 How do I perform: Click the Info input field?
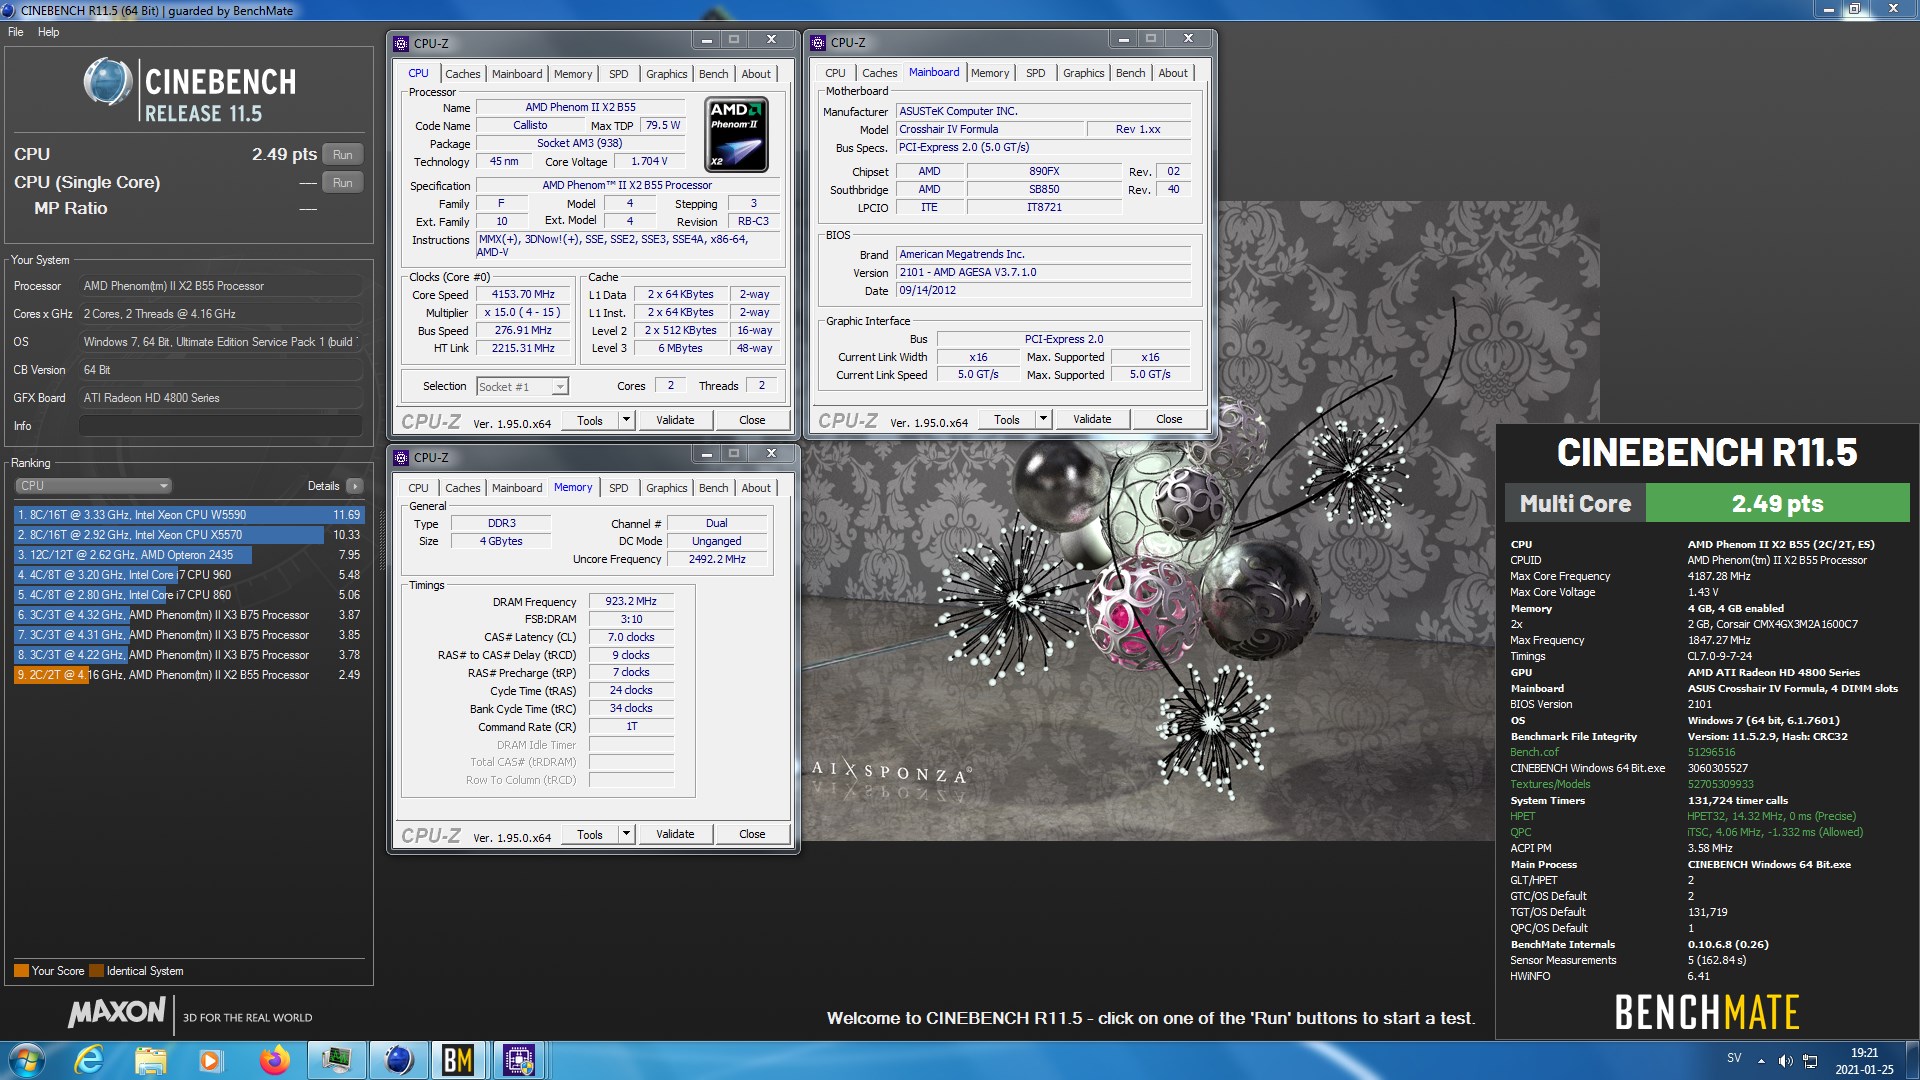coord(220,426)
